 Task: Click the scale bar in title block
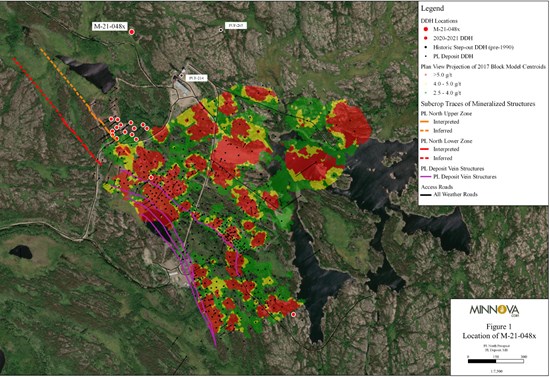[496, 361]
